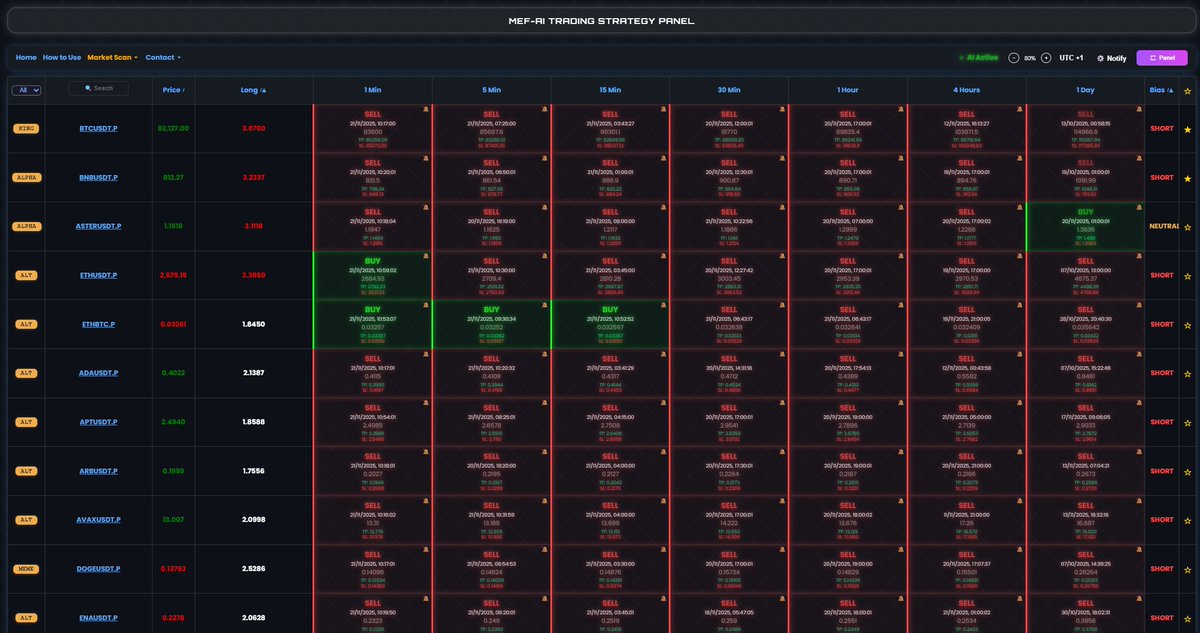Screen dimensions: 1200x633
Task: Click the warning triangle on ETHBTC 5 Min BUY cell
Action: pyautogui.click(x=543, y=304)
